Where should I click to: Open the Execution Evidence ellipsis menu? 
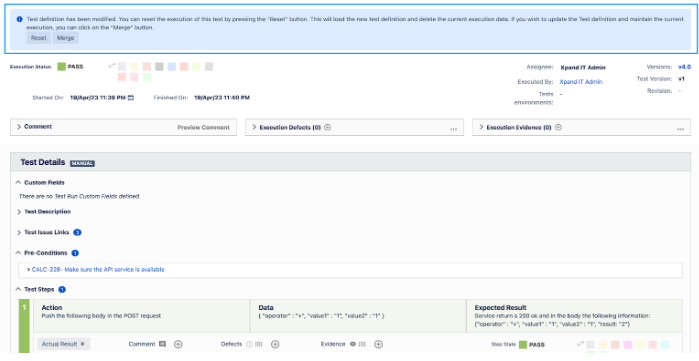pyautogui.click(x=680, y=129)
